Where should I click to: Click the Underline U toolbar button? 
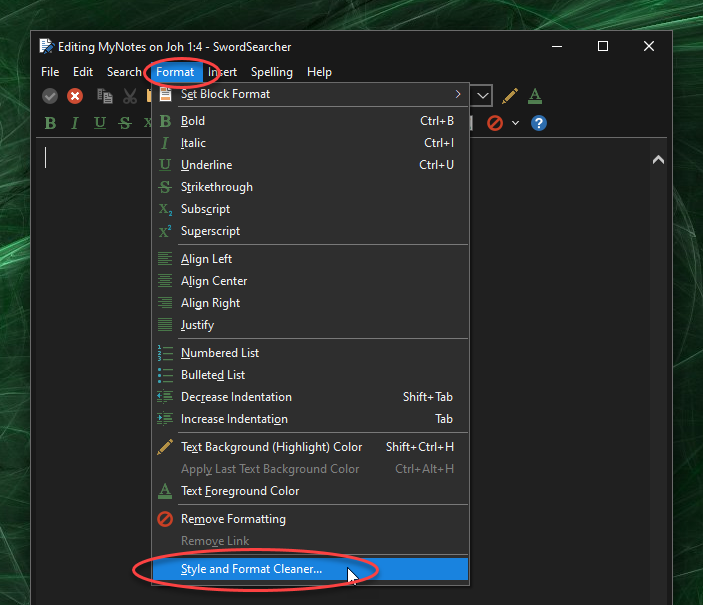click(100, 123)
